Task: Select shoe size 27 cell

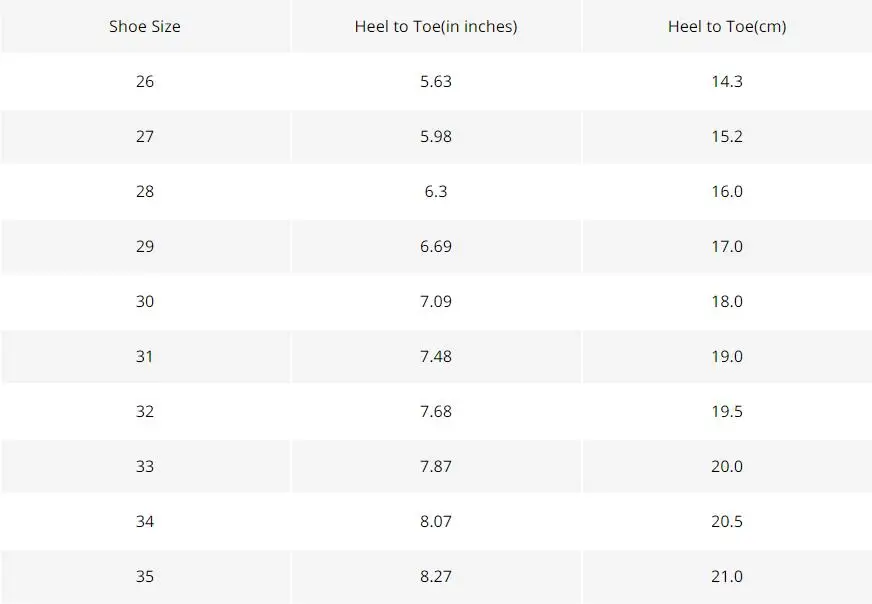Action: 145,136
